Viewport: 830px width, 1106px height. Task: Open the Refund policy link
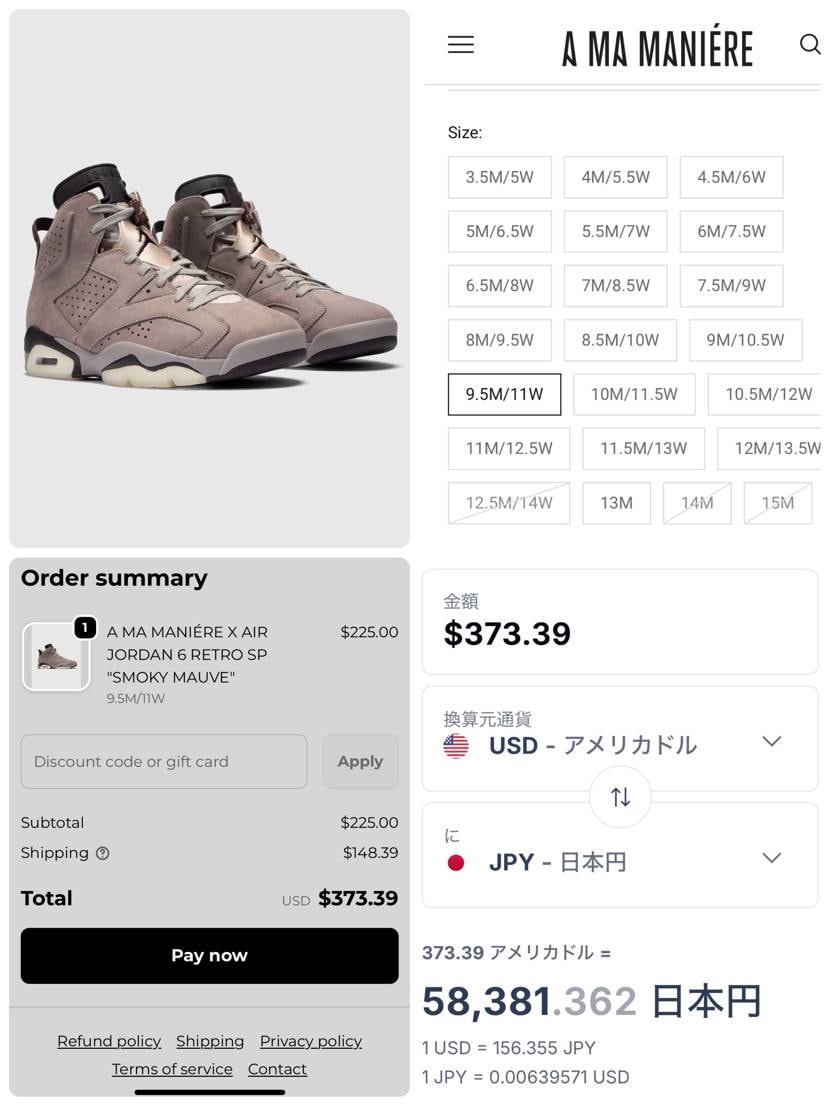[x=109, y=1041]
